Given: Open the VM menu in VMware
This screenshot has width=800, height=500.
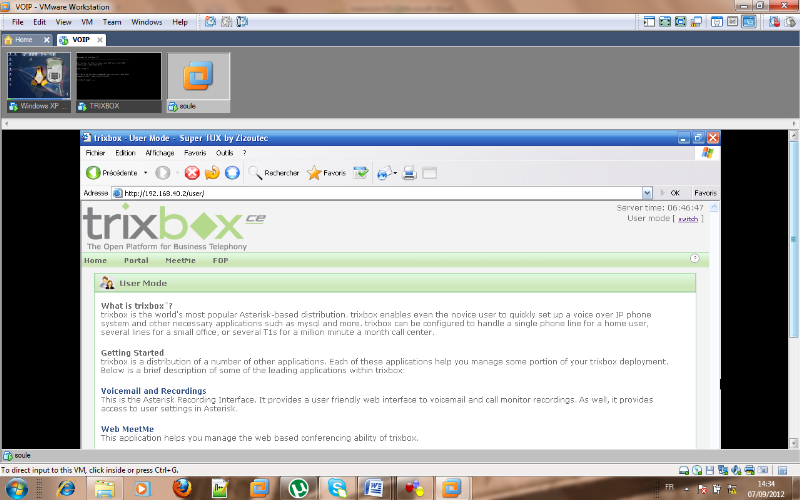Looking at the screenshot, I should [87, 22].
